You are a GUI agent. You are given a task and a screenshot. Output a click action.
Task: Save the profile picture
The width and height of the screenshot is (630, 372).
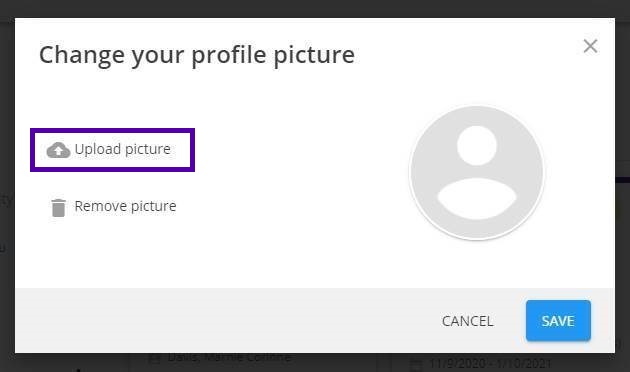[x=558, y=321]
